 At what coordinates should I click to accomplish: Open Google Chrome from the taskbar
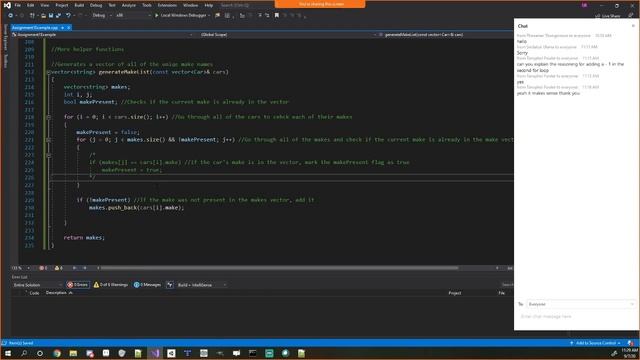57,353
